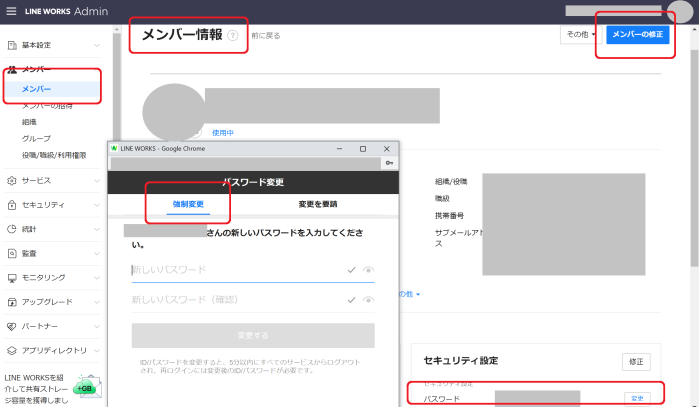700x407 pixels.
Task: Click the +GB storage cloud icon
Action: coord(87,386)
